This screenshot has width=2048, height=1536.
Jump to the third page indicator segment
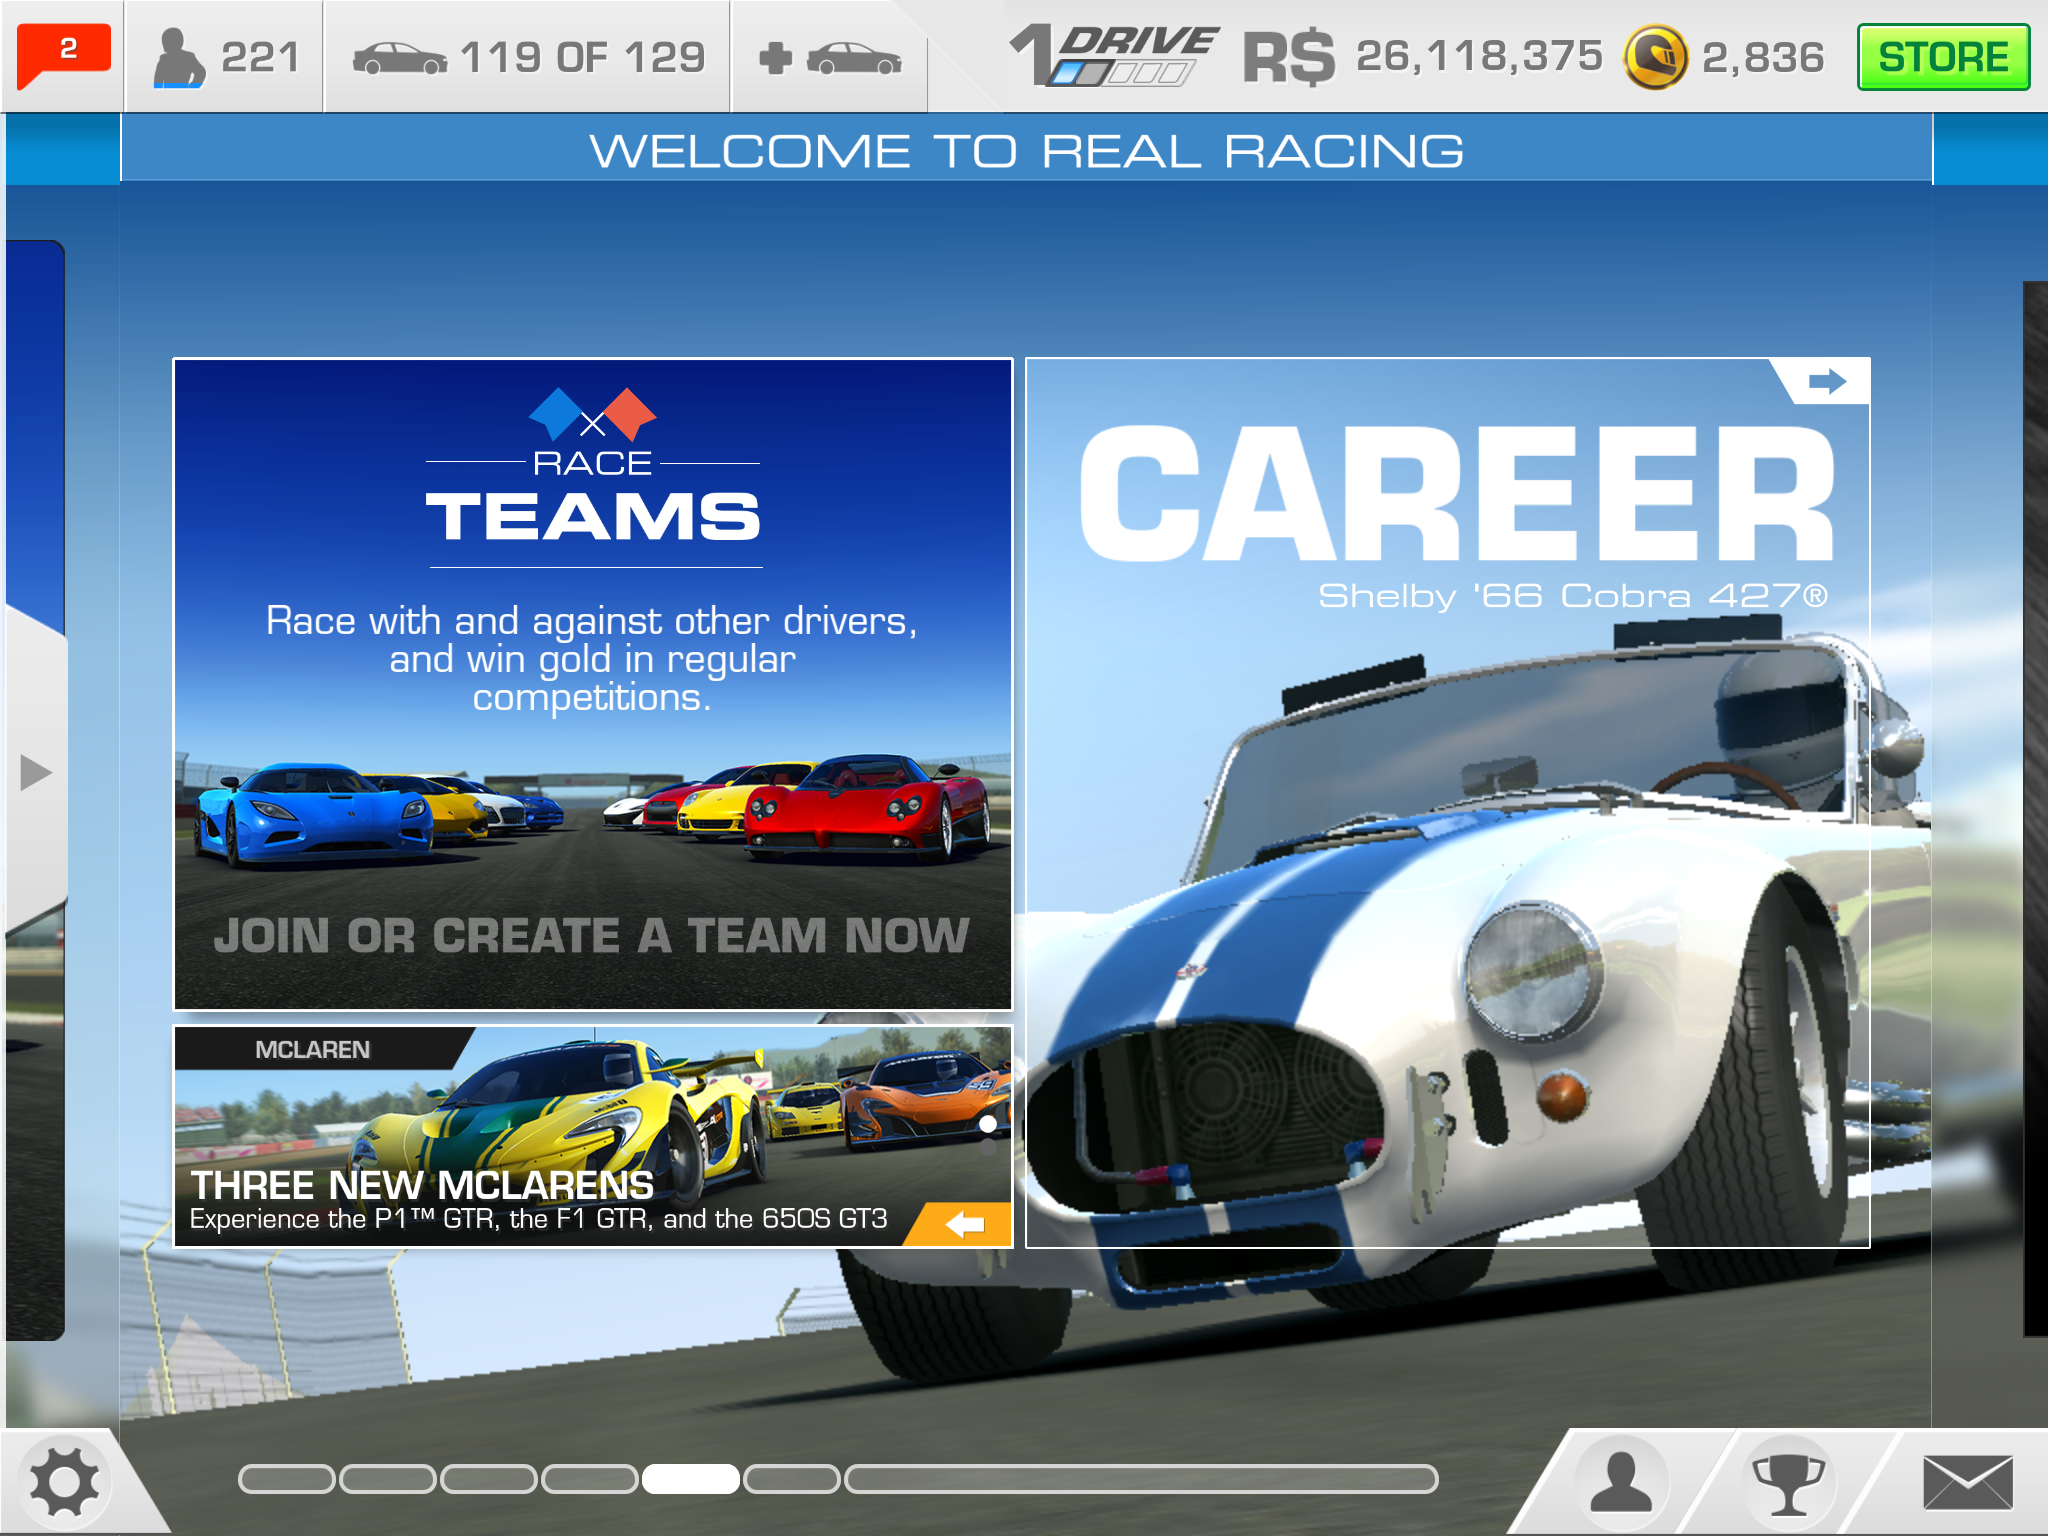tap(489, 1479)
